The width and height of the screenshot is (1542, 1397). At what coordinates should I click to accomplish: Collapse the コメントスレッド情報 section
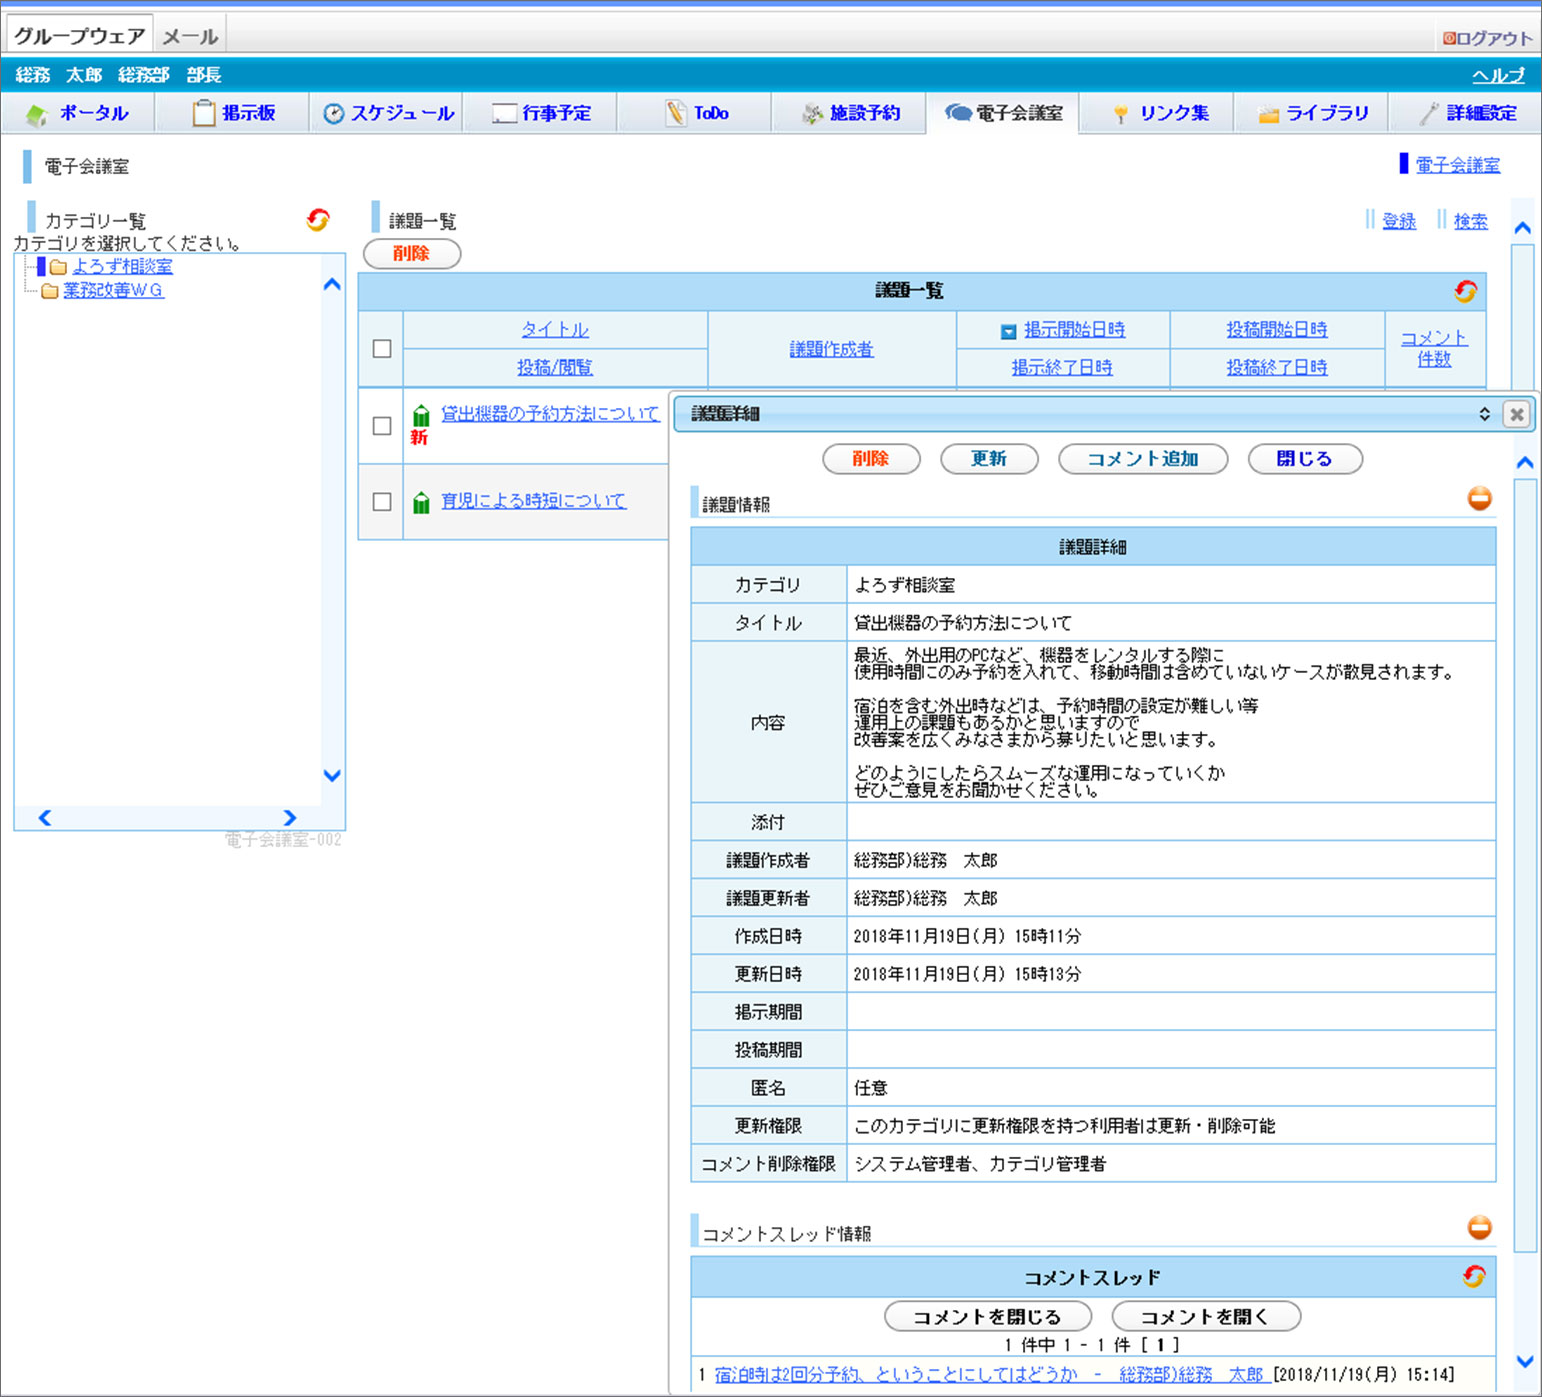[1479, 1227]
